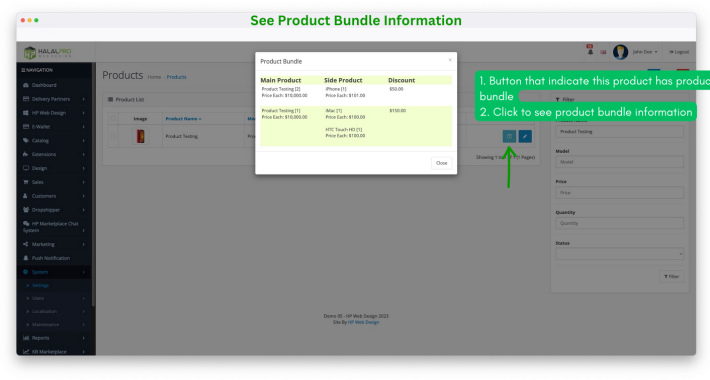Click the System gear icon
The width and height of the screenshot is (710, 380).
click(x=26, y=272)
